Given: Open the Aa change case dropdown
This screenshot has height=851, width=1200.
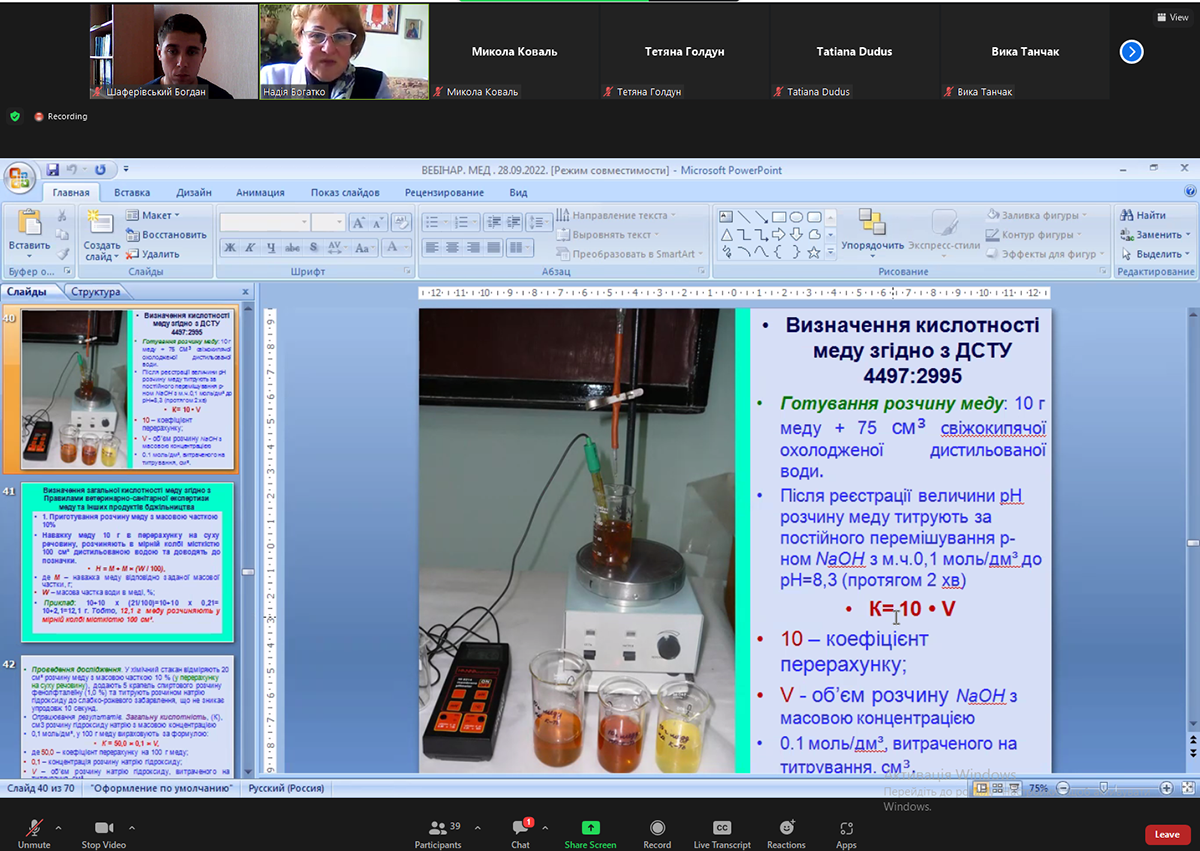Looking at the screenshot, I should pos(365,247).
